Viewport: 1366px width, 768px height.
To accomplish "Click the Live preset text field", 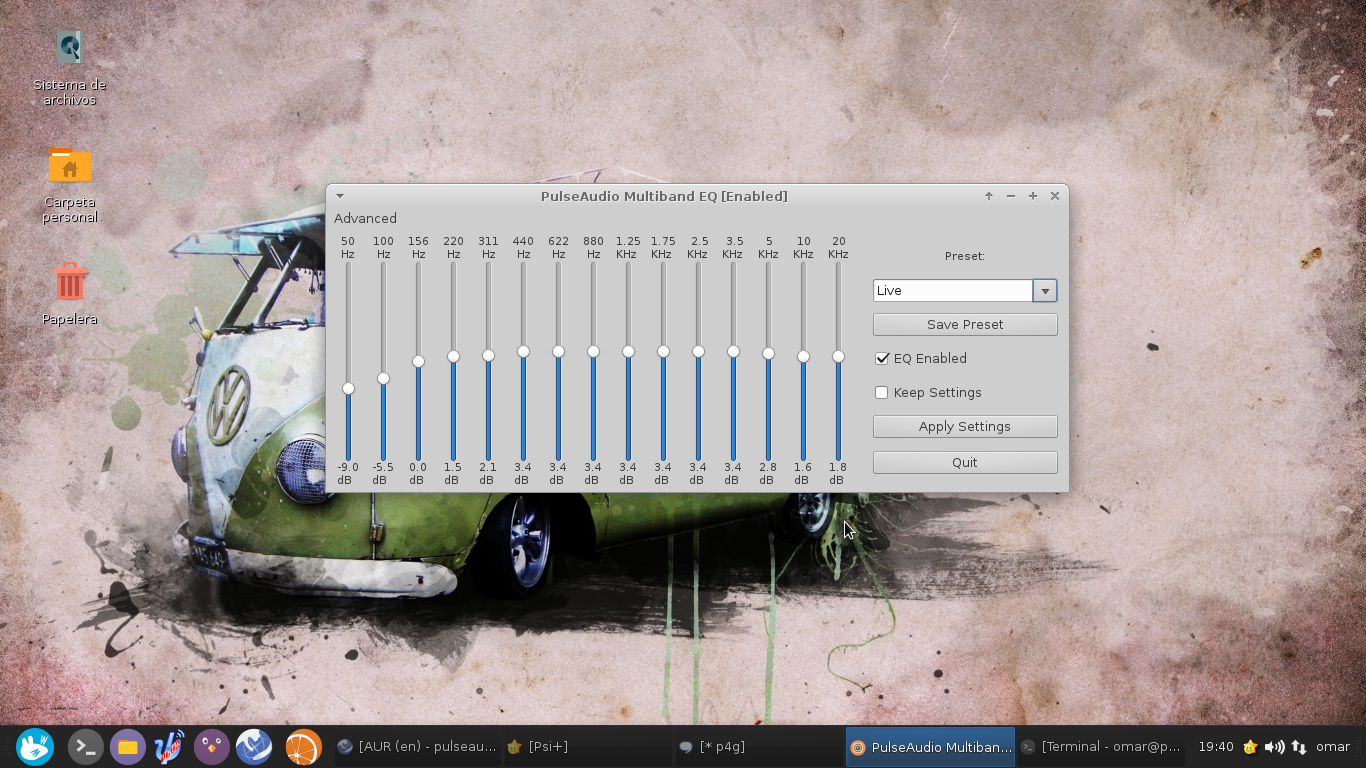I will coord(953,291).
